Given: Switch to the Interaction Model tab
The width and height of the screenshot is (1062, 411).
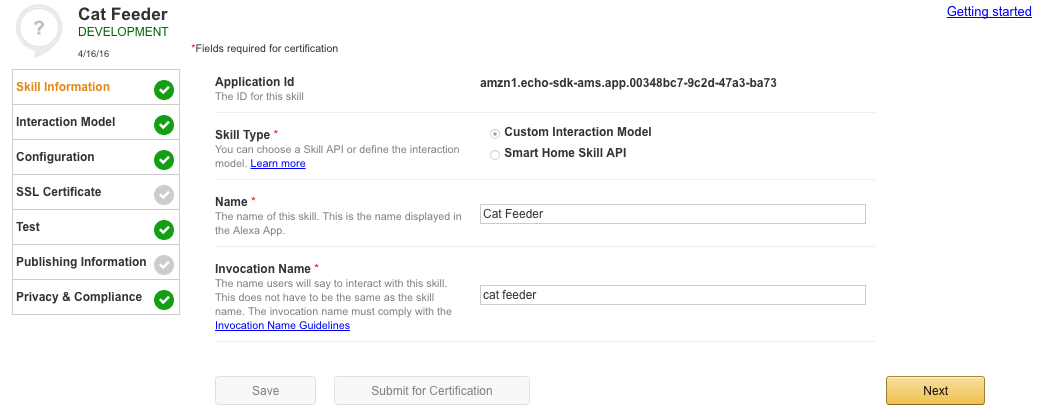Looking at the screenshot, I should (65, 122).
